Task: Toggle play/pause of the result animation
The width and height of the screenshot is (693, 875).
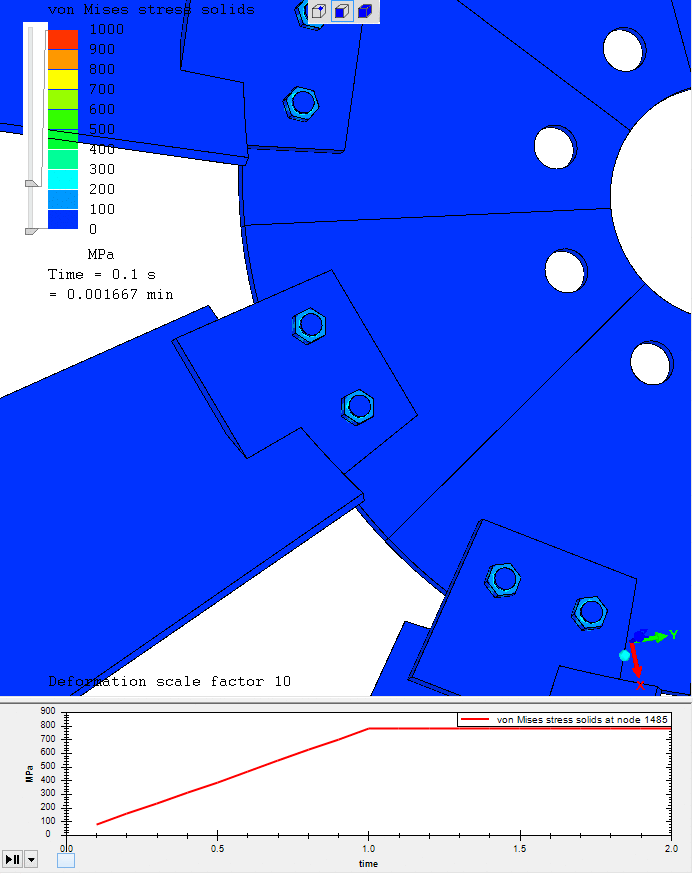Action: click(12, 859)
